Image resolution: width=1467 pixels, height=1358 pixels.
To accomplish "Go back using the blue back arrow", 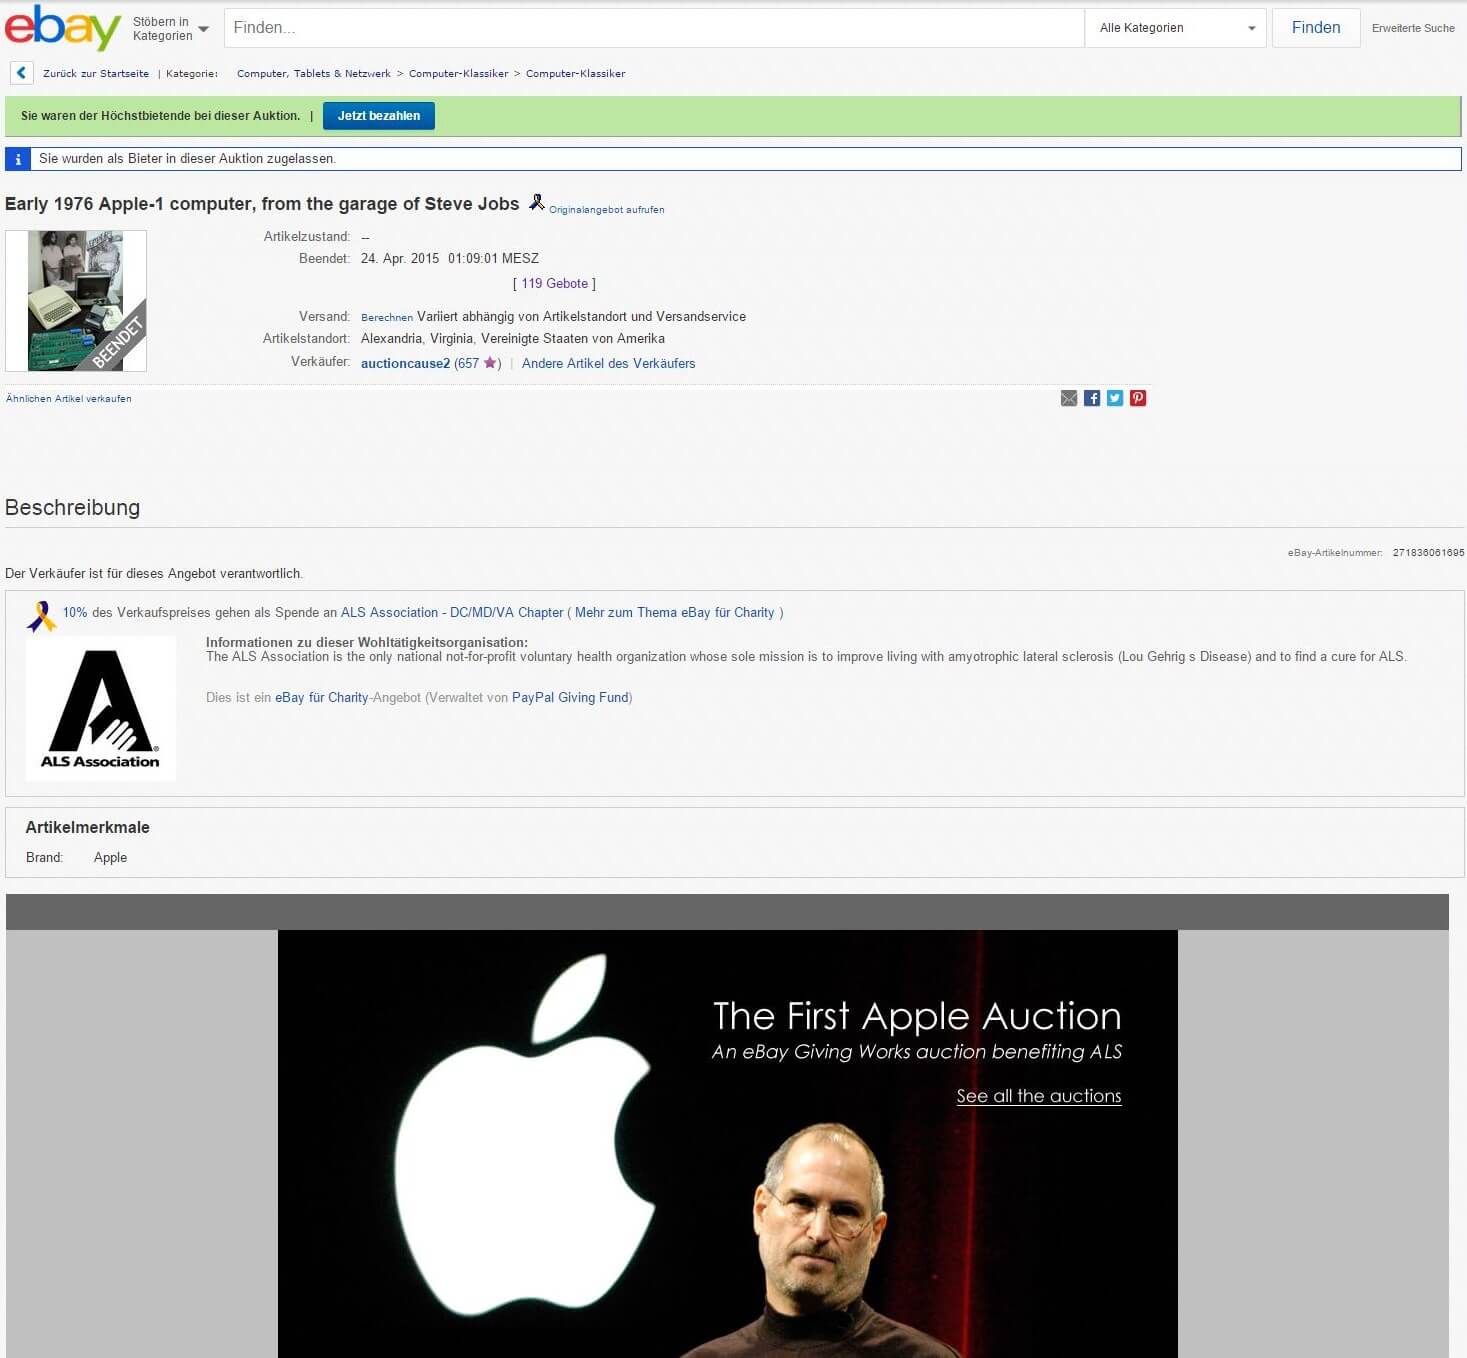I will point(21,73).
